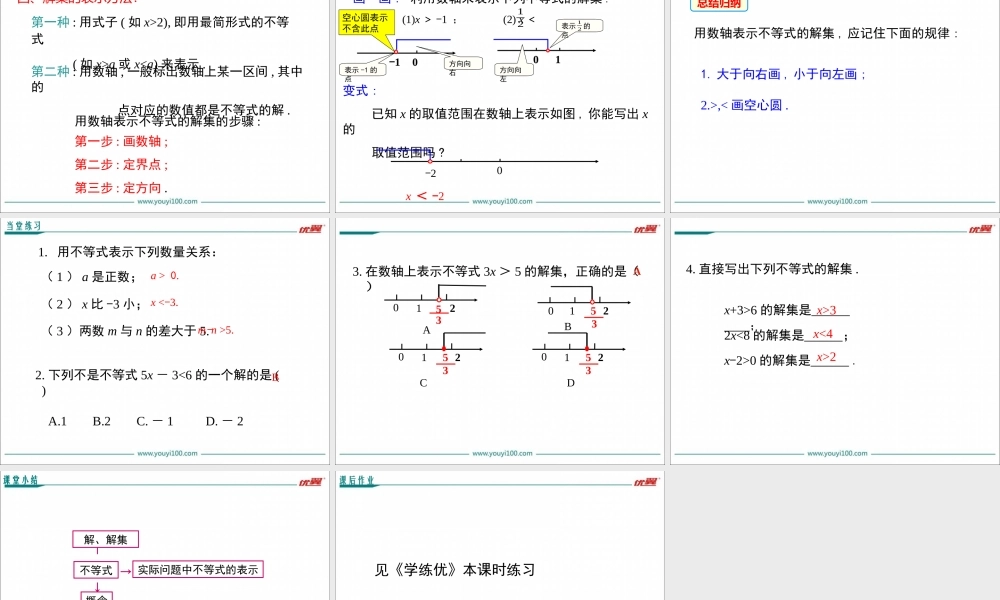Click the red answer x<4
1000x600 pixels.
[x=823, y=333]
